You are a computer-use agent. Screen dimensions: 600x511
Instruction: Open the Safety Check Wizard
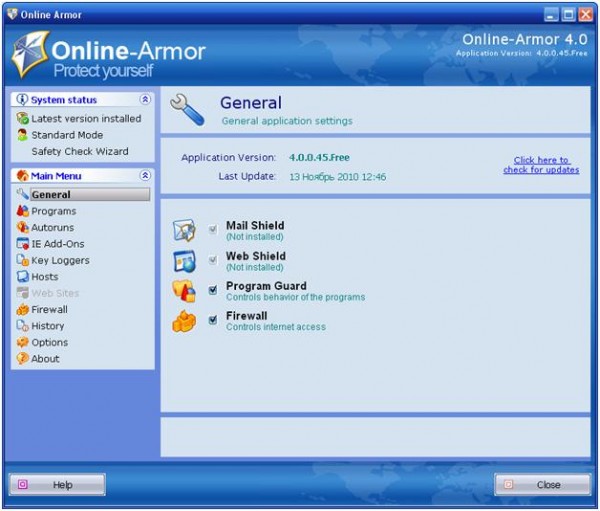click(x=80, y=152)
